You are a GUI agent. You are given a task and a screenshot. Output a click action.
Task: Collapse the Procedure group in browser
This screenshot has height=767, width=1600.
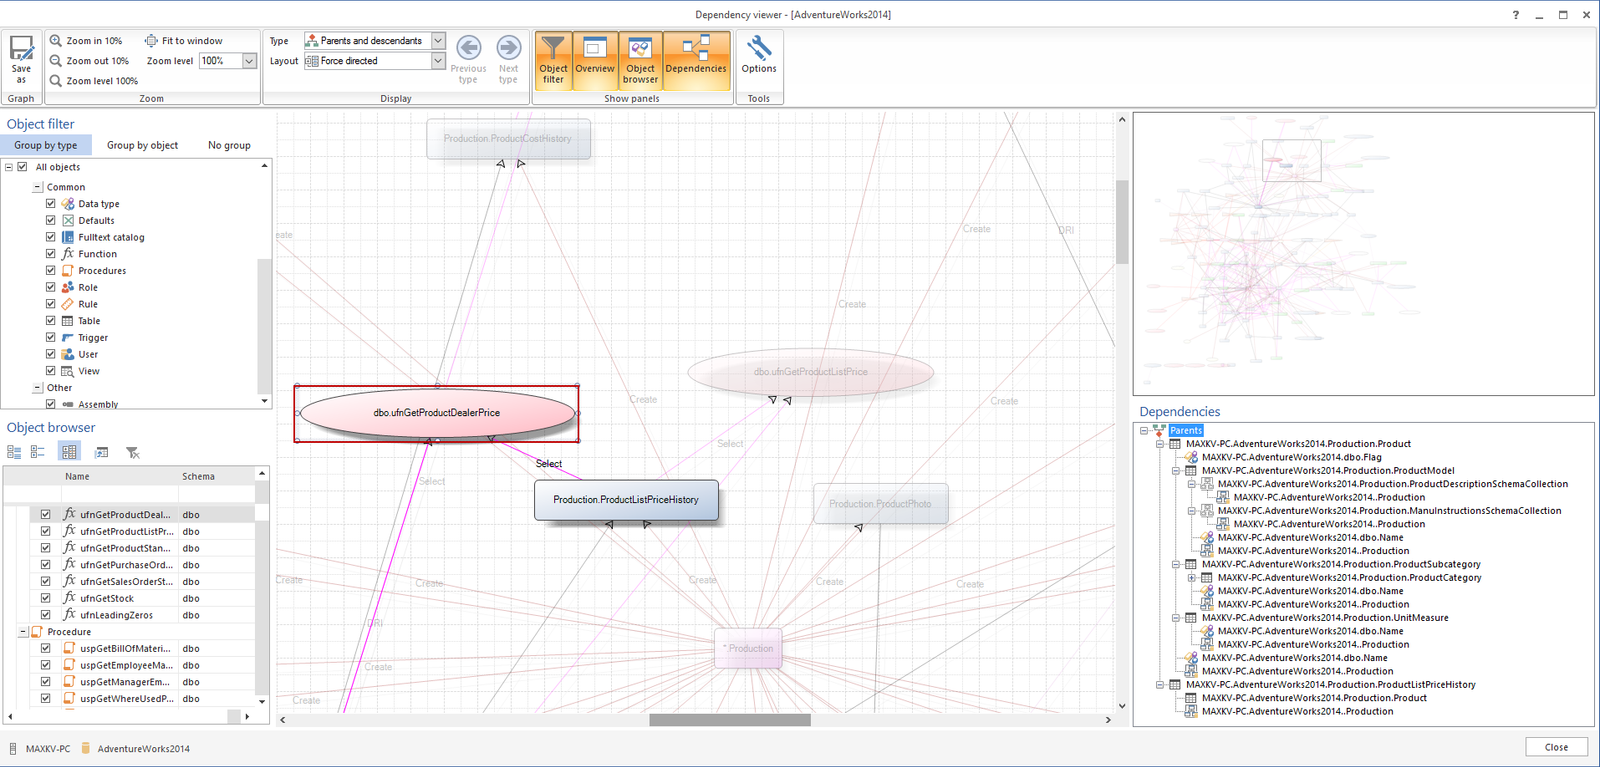coord(23,632)
